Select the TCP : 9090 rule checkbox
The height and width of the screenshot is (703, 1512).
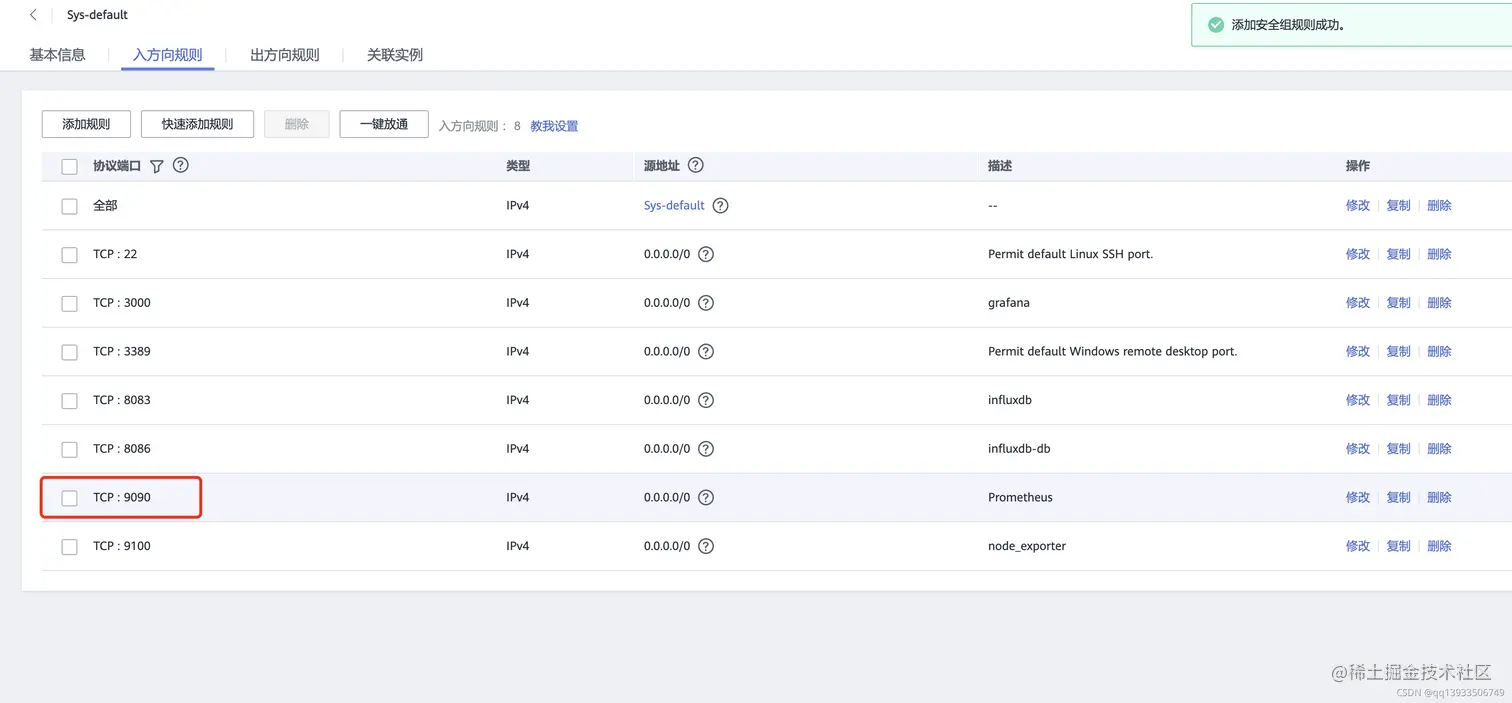69,498
